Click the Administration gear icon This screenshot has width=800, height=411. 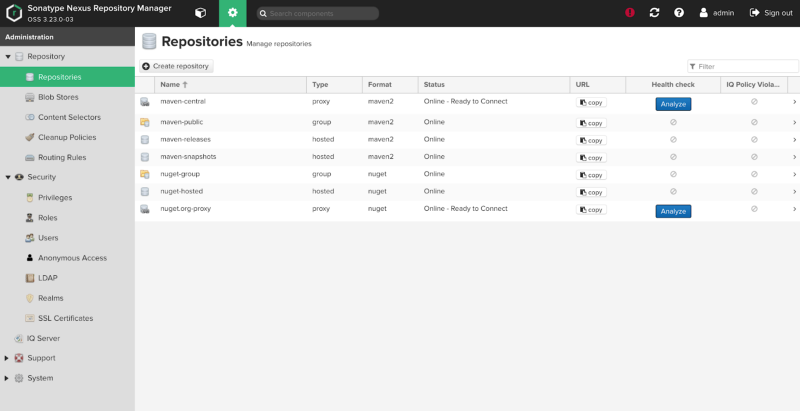(x=232, y=13)
